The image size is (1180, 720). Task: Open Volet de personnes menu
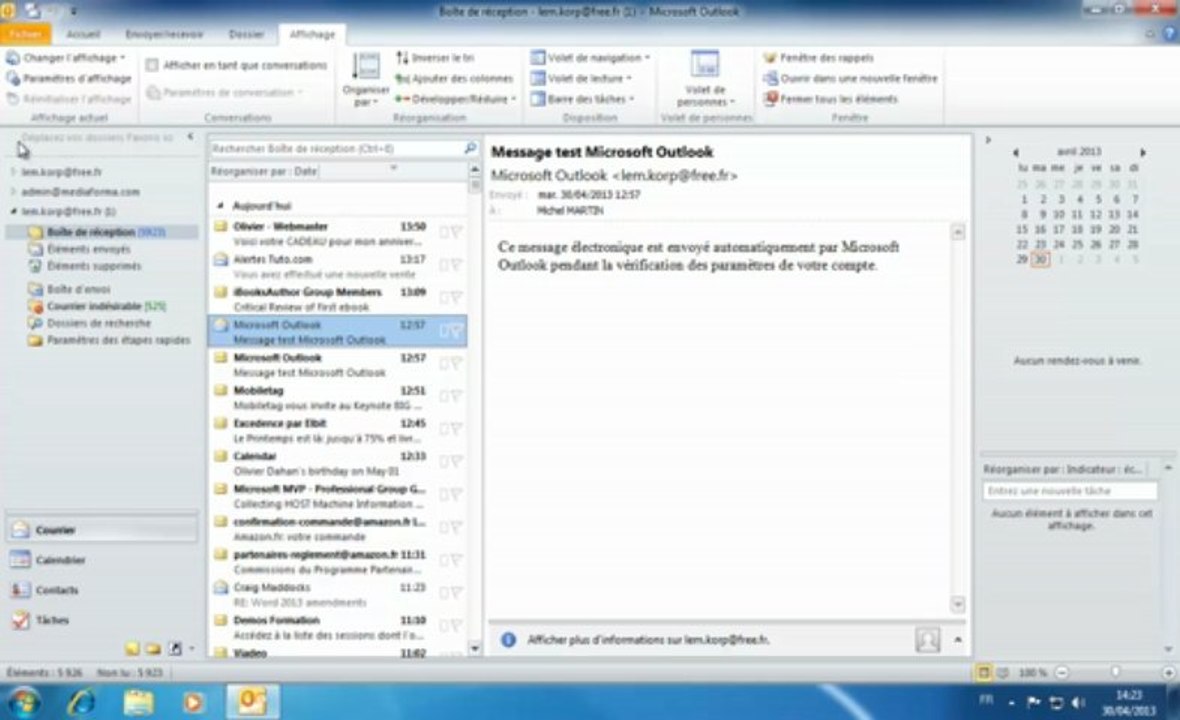[705, 79]
